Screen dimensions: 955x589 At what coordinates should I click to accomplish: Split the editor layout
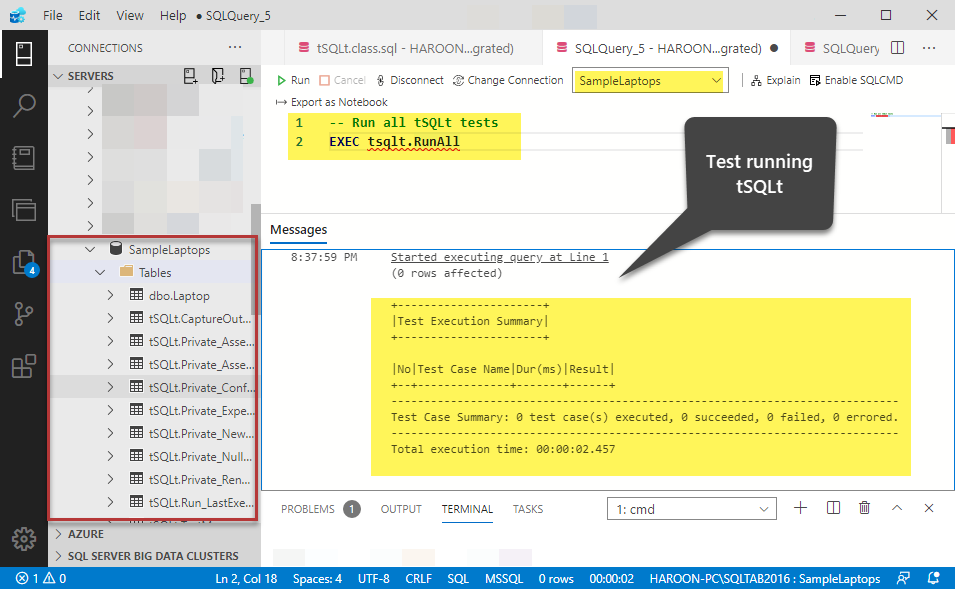coord(898,48)
